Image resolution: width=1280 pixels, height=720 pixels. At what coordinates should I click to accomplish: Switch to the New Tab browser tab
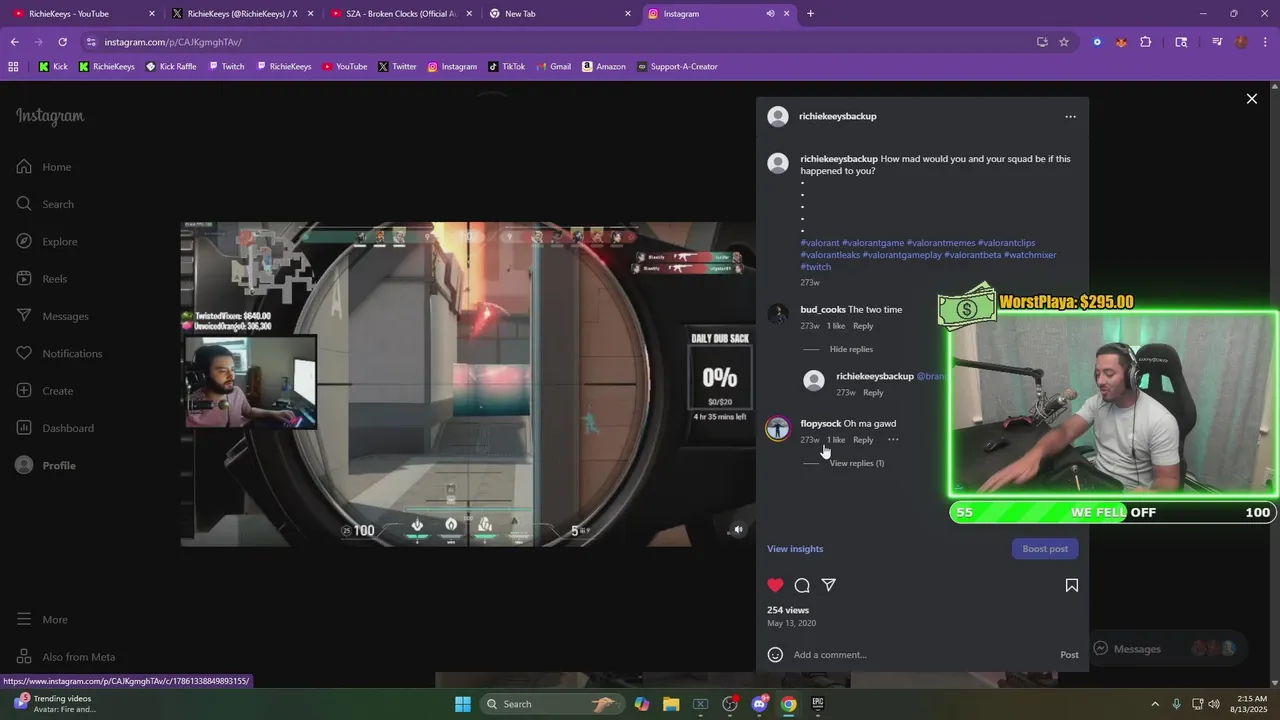tap(559, 14)
